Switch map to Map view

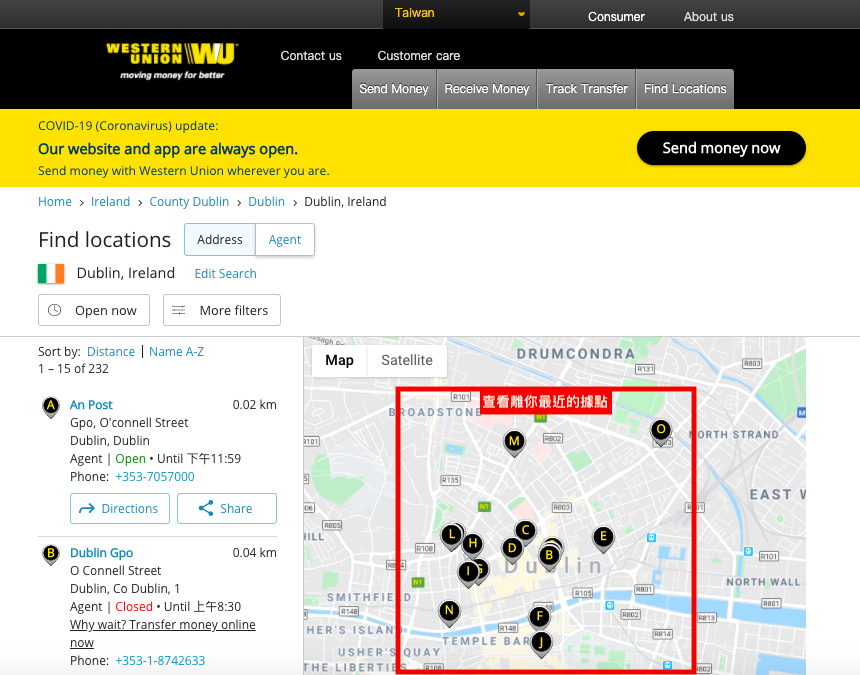(340, 360)
